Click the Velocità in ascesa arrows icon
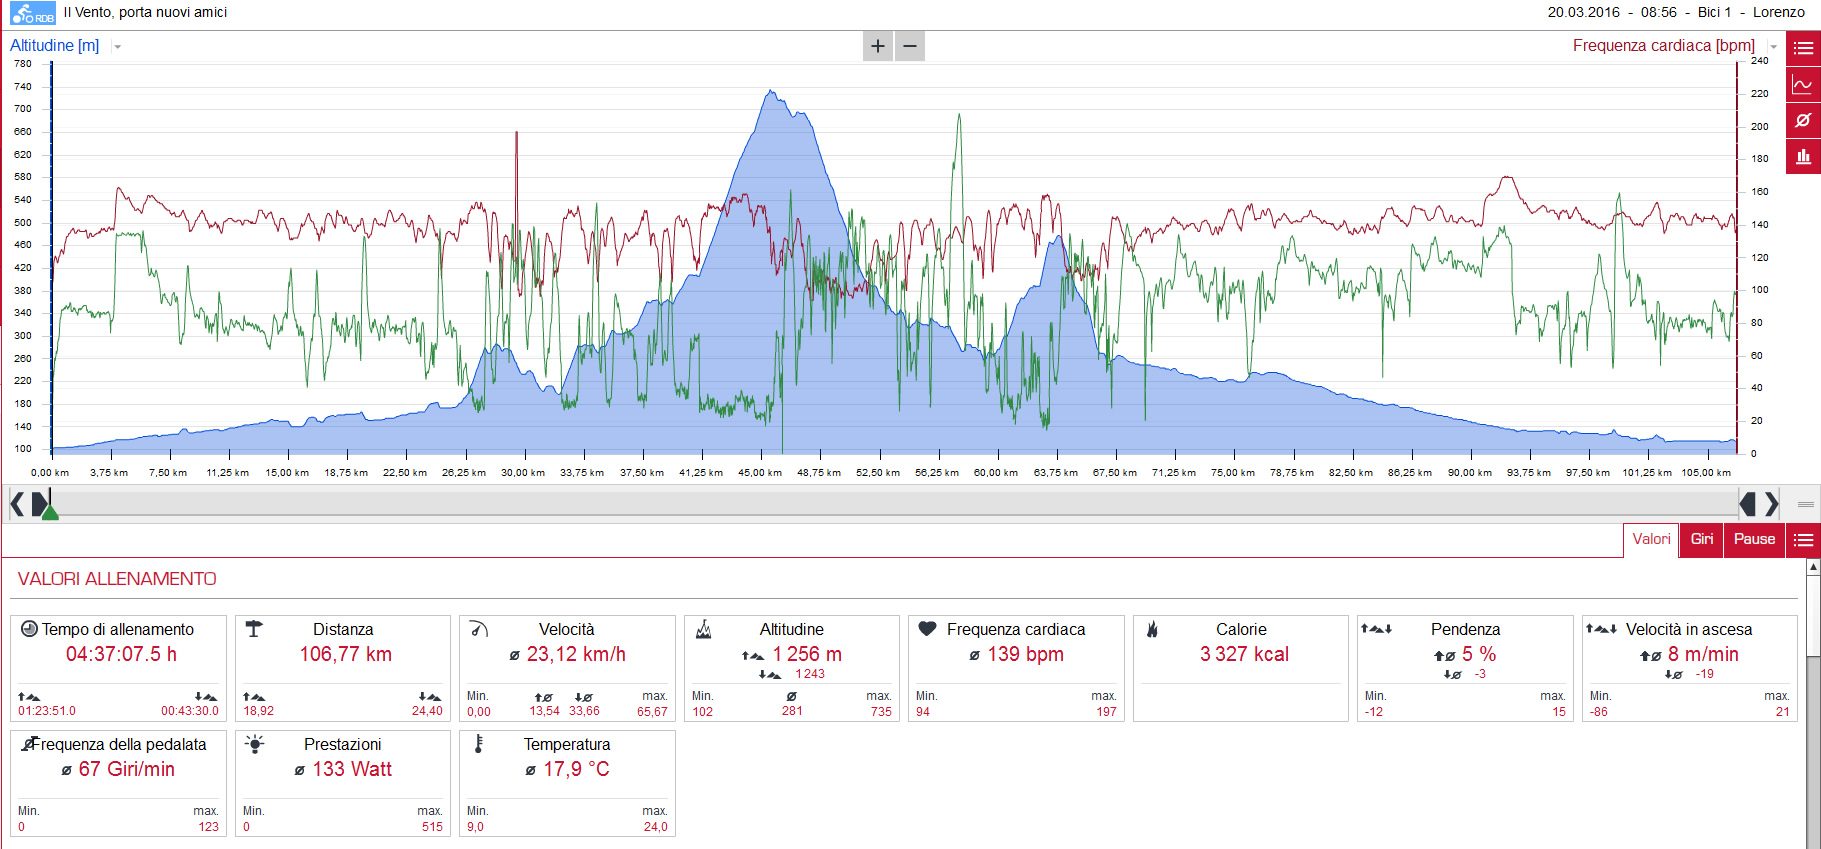The image size is (1821, 849). (1601, 629)
